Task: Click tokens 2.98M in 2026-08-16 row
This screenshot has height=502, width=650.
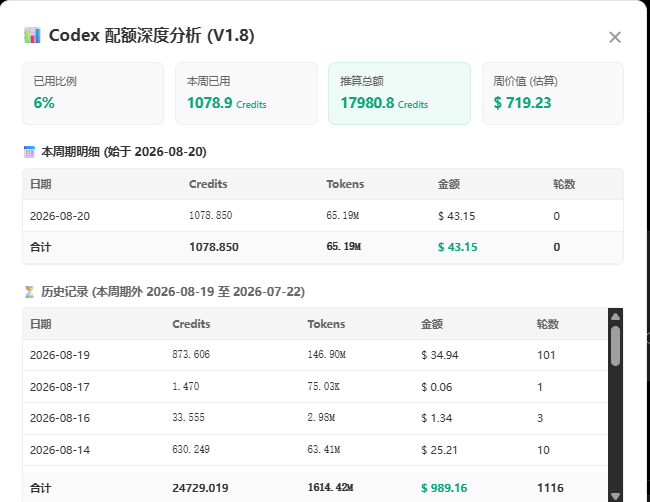Action: 321,417
